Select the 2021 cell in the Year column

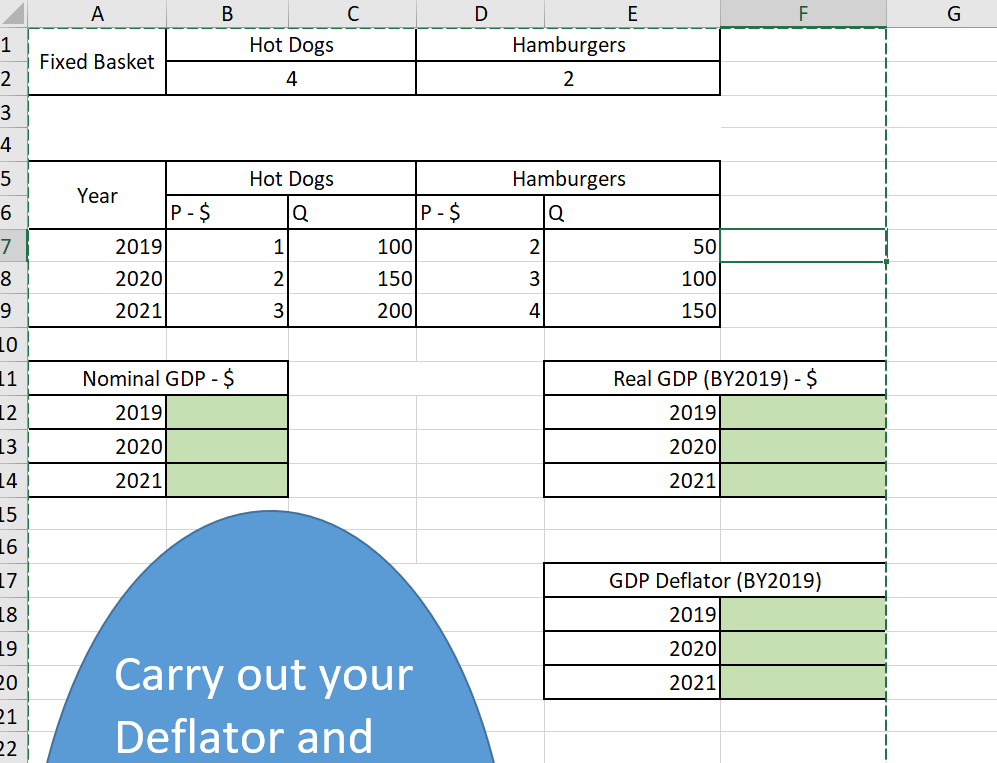coord(97,310)
